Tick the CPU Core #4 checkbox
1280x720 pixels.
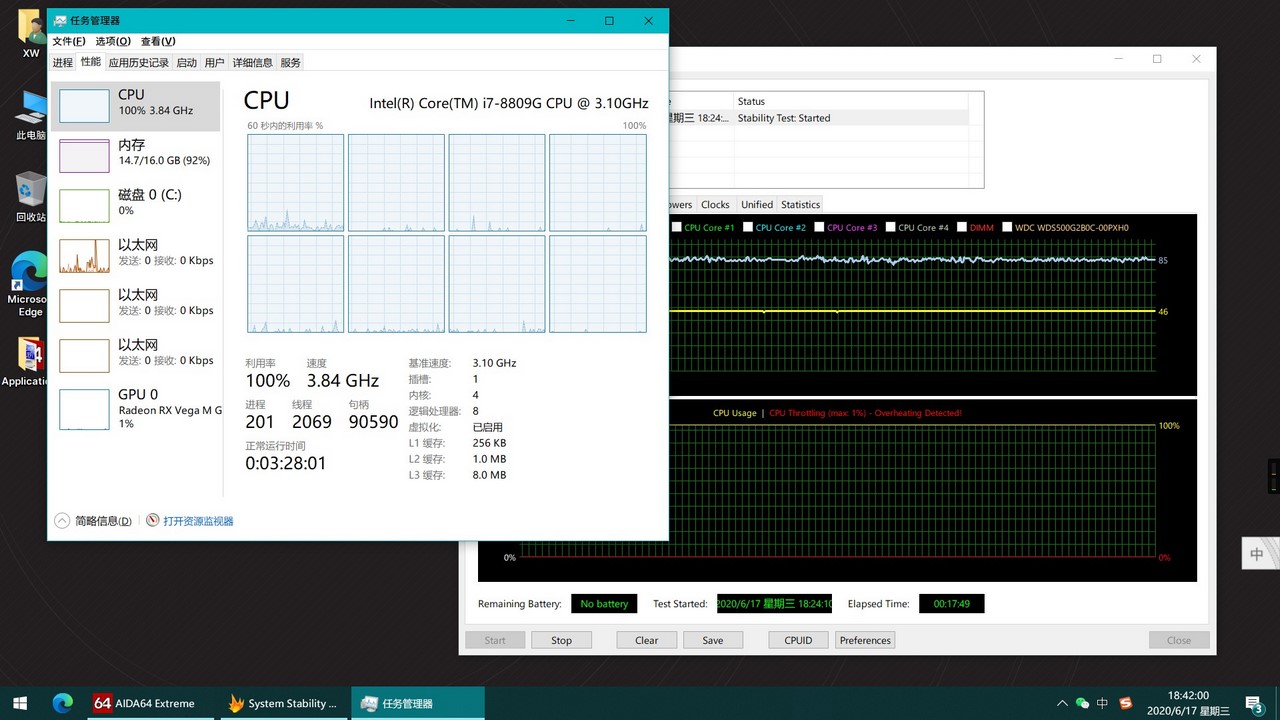(x=891, y=228)
